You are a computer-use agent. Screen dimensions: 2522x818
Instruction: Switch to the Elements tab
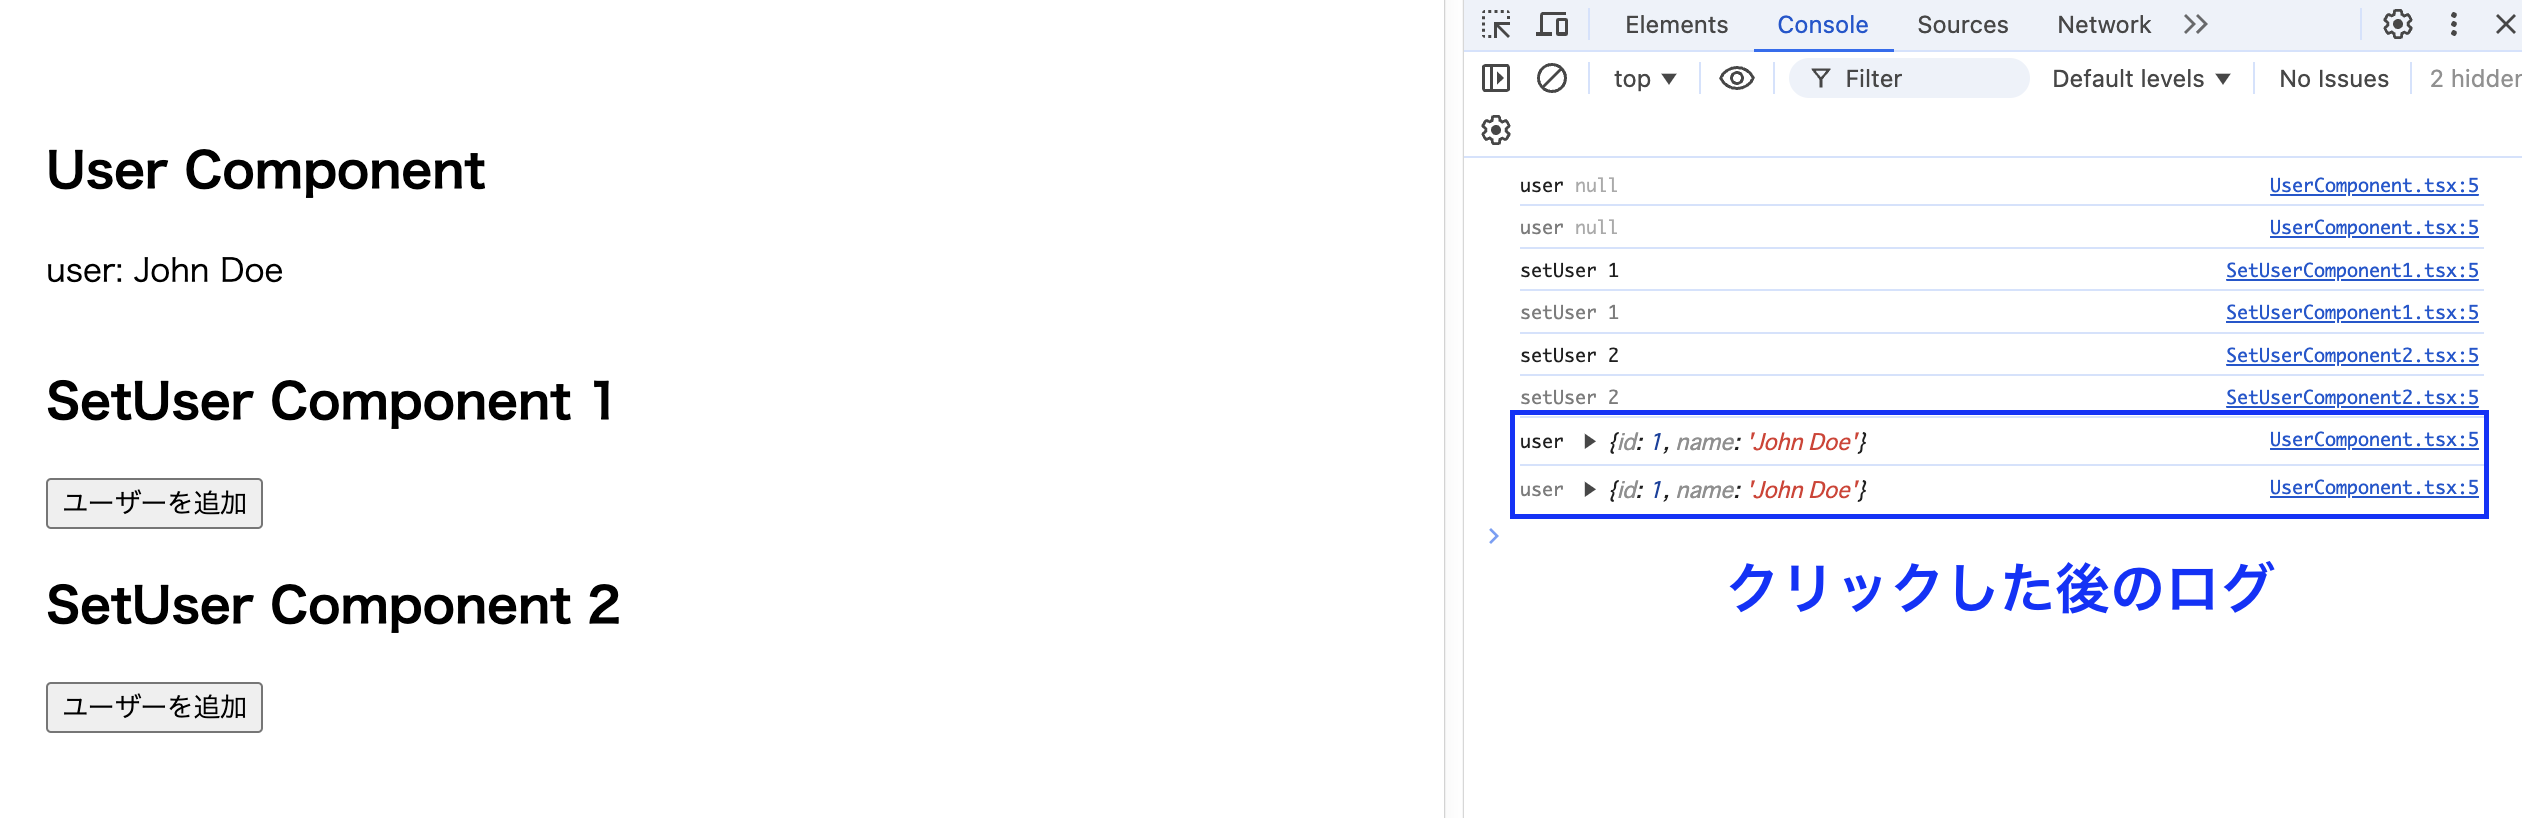pyautogui.click(x=1676, y=25)
